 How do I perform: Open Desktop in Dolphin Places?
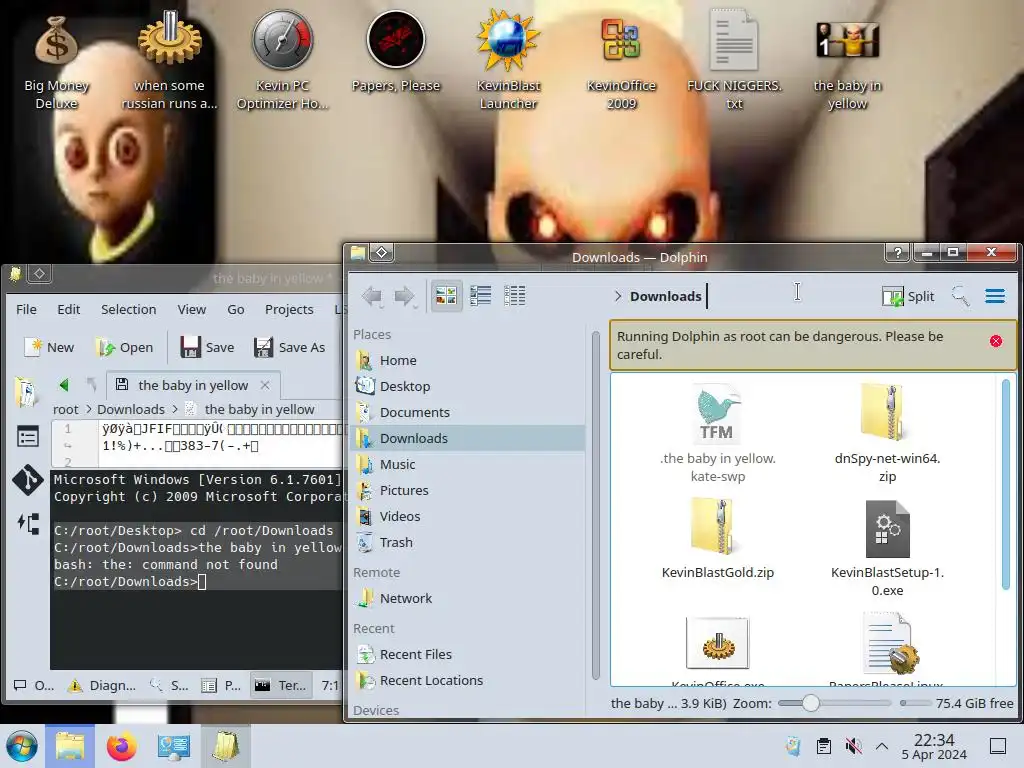[x=468, y=386]
